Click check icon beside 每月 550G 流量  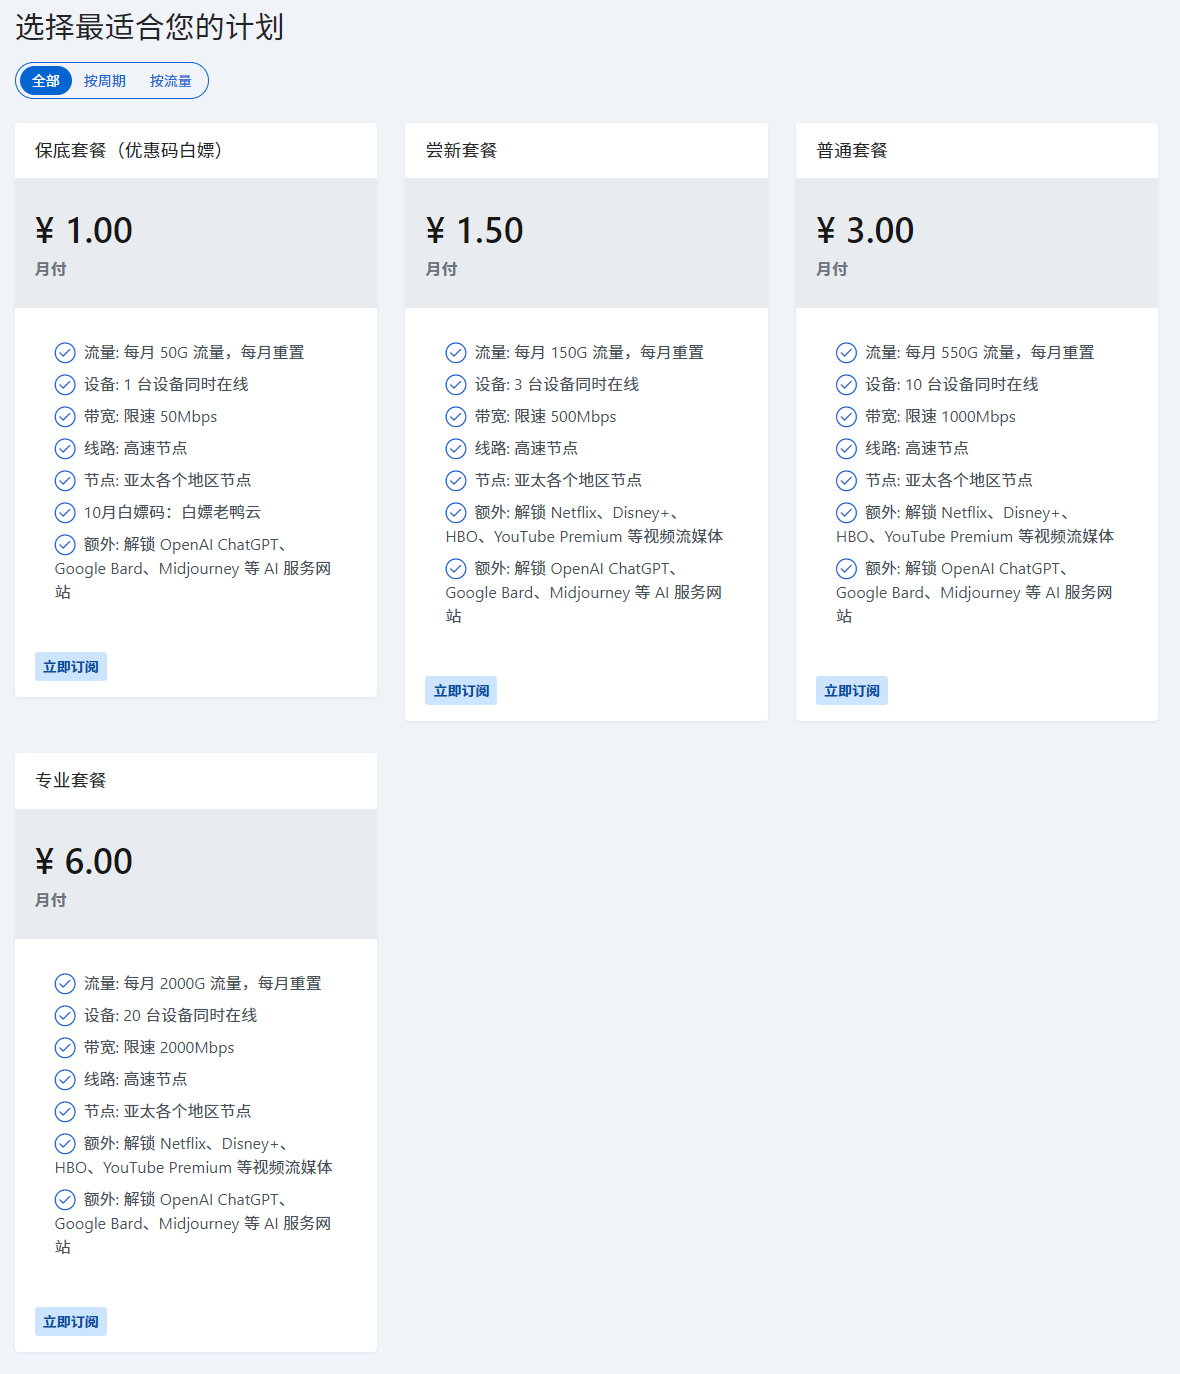tap(846, 353)
